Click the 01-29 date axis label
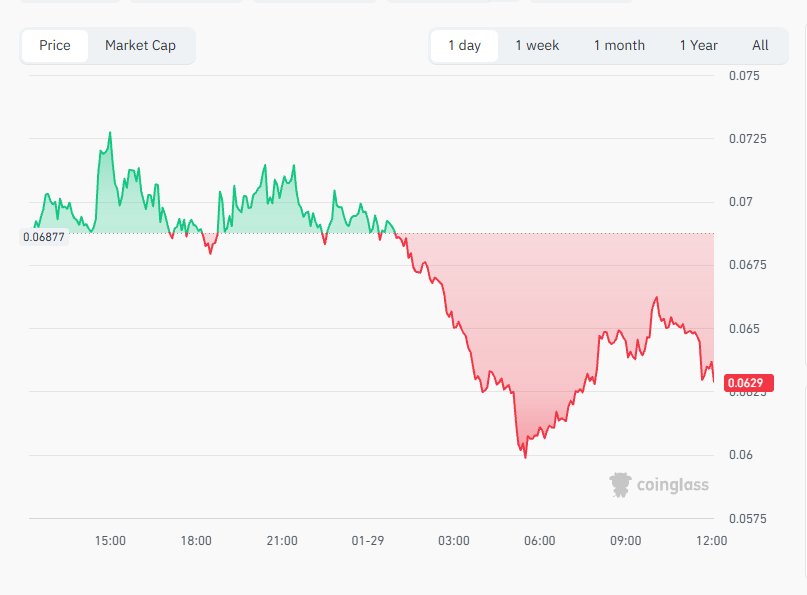 (x=368, y=541)
